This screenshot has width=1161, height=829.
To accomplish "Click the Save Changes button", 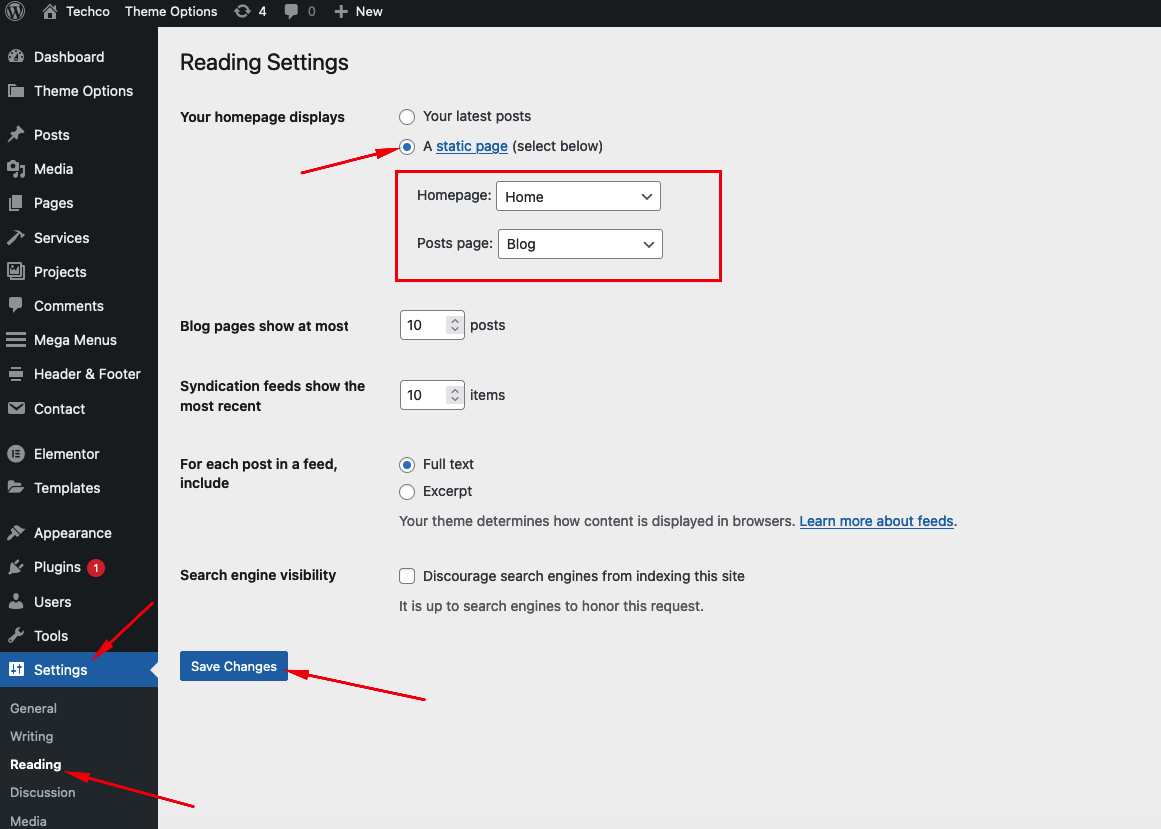I will (234, 667).
